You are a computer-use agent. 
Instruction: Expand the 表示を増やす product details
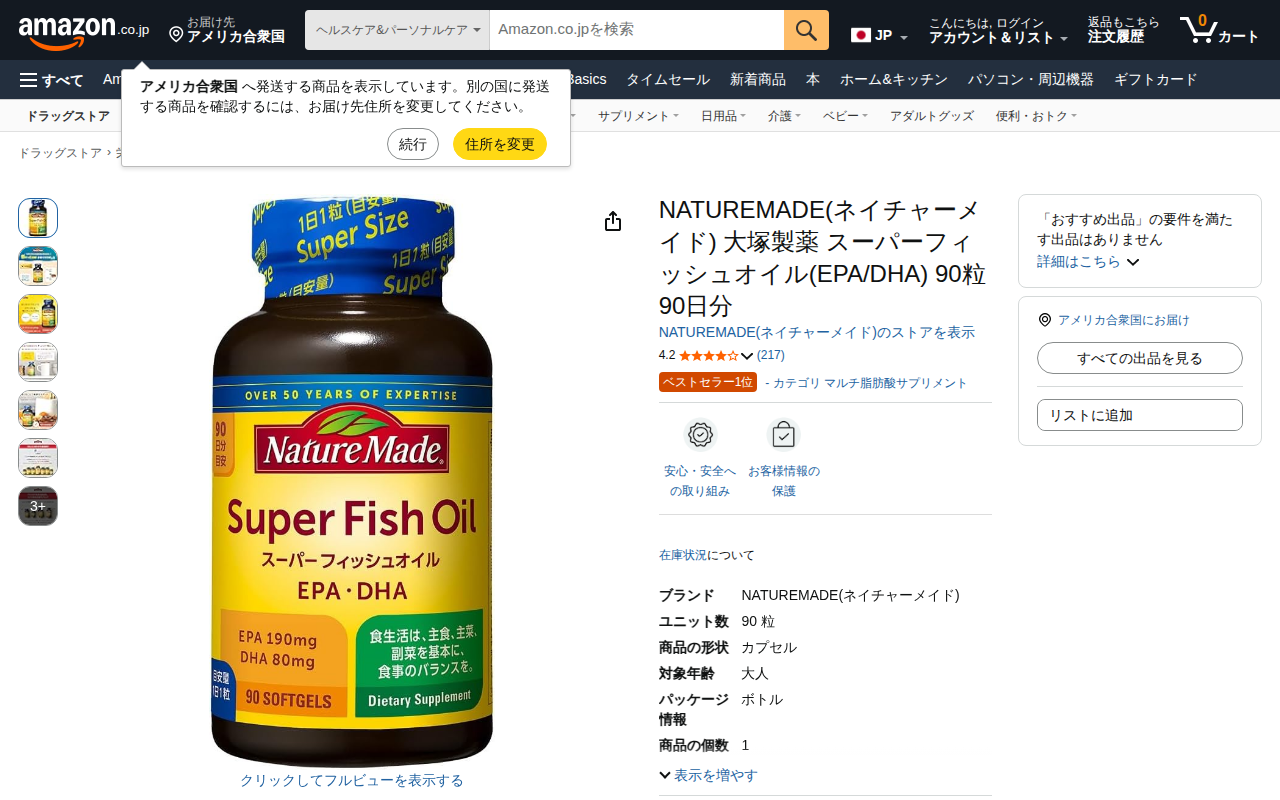[x=708, y=775]
